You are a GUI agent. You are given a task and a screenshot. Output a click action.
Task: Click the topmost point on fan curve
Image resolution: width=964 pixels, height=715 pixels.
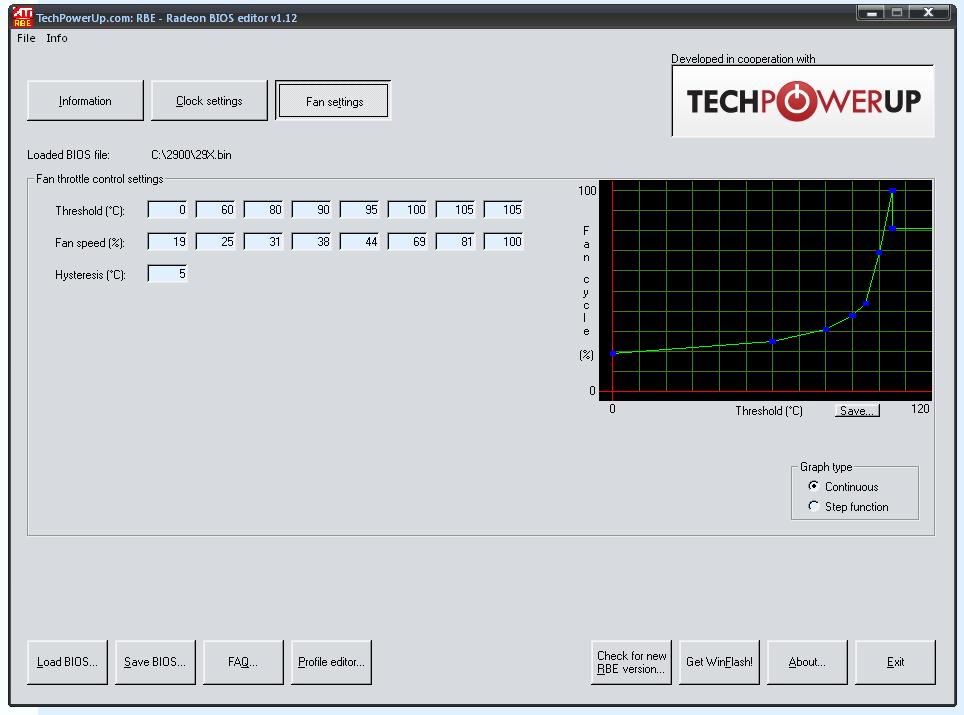[x=892, y=191]
